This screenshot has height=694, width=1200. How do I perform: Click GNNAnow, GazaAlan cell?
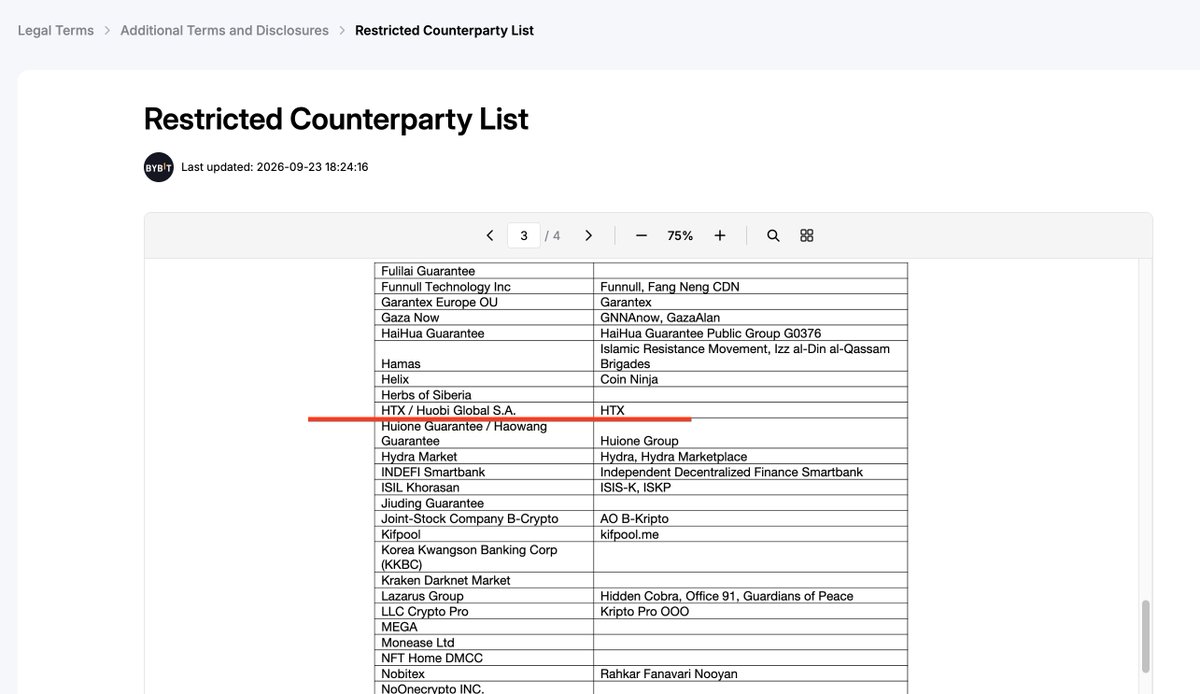coord(750,318)
